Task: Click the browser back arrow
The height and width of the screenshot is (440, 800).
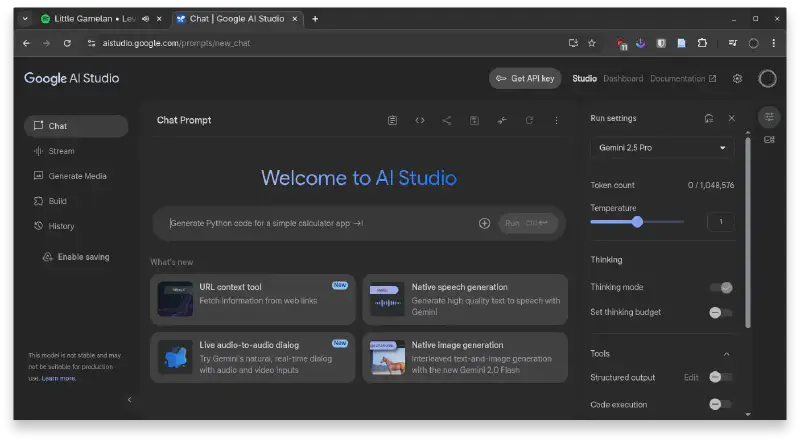Action: click(27, 43)
